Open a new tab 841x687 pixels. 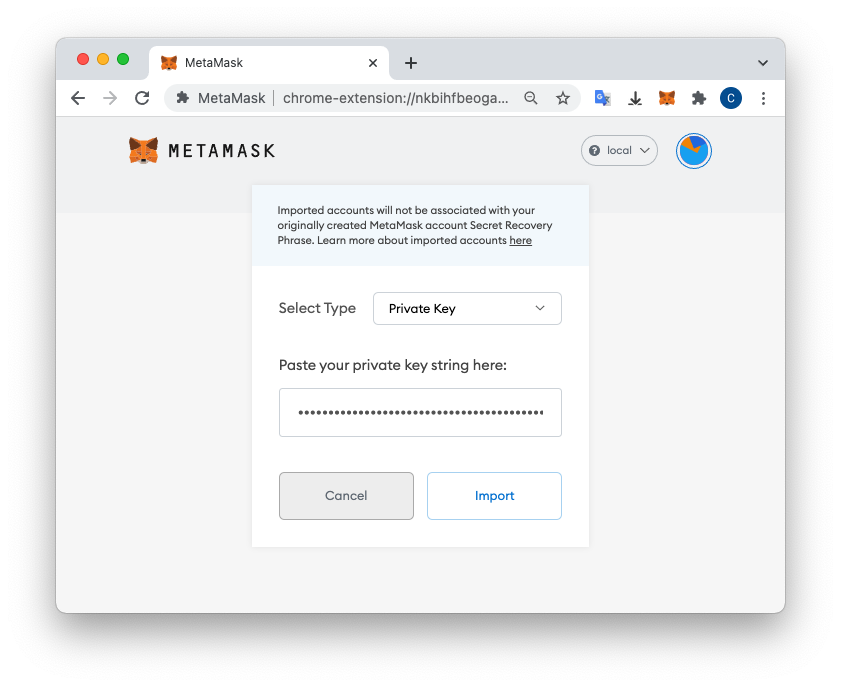click(x=410, y=63)
